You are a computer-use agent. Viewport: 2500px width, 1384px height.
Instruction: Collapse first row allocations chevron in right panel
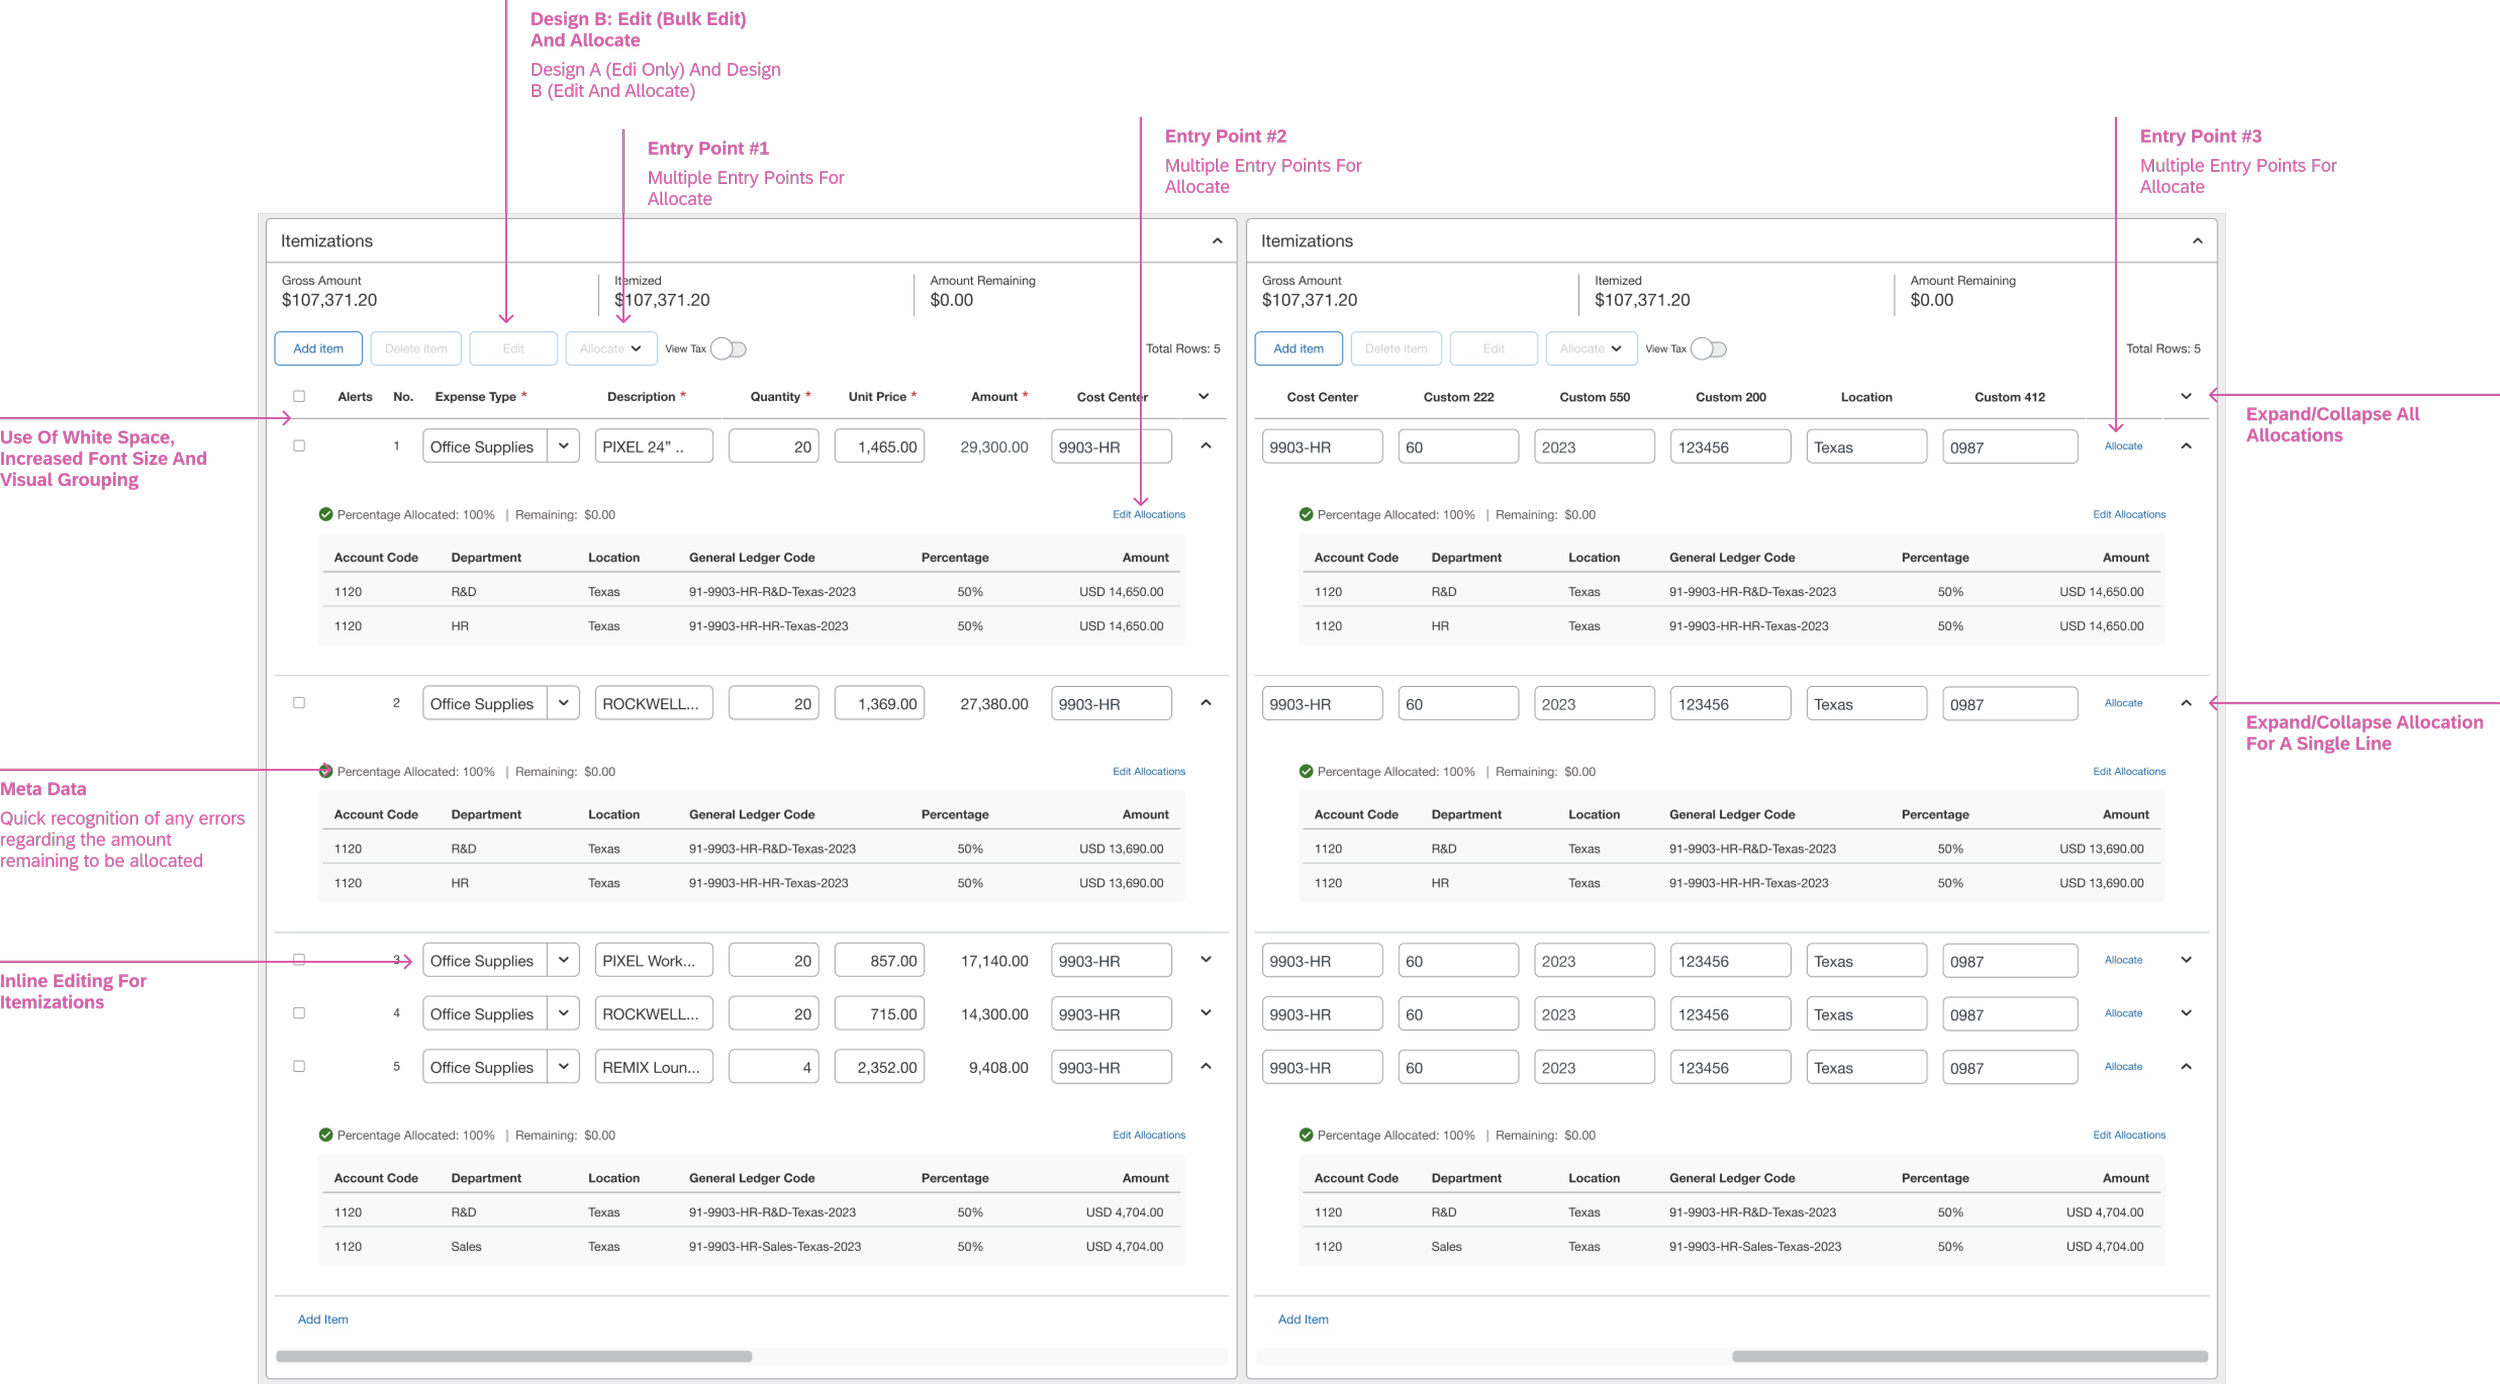pyautogui.click(x=2186, y=446)
